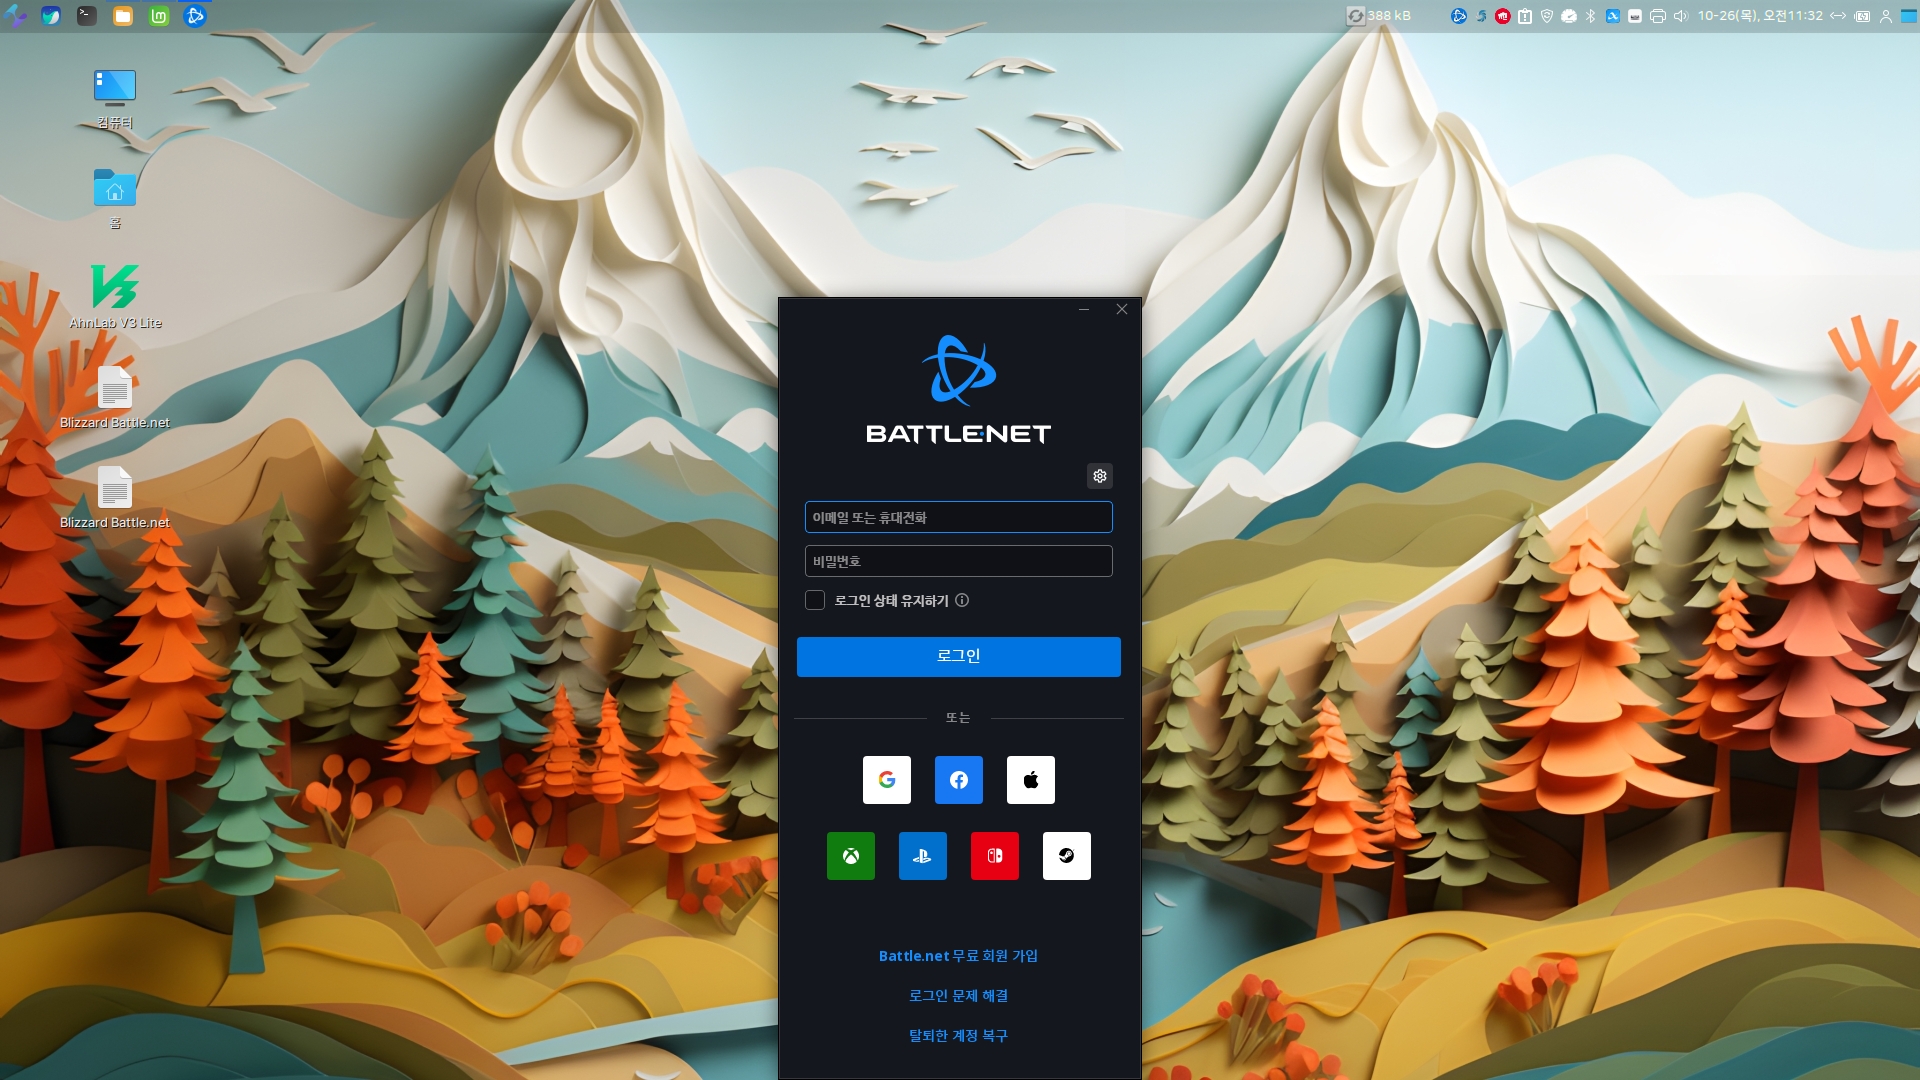Focus the 이메일 또는 휴대전화 field

[958, 517]
